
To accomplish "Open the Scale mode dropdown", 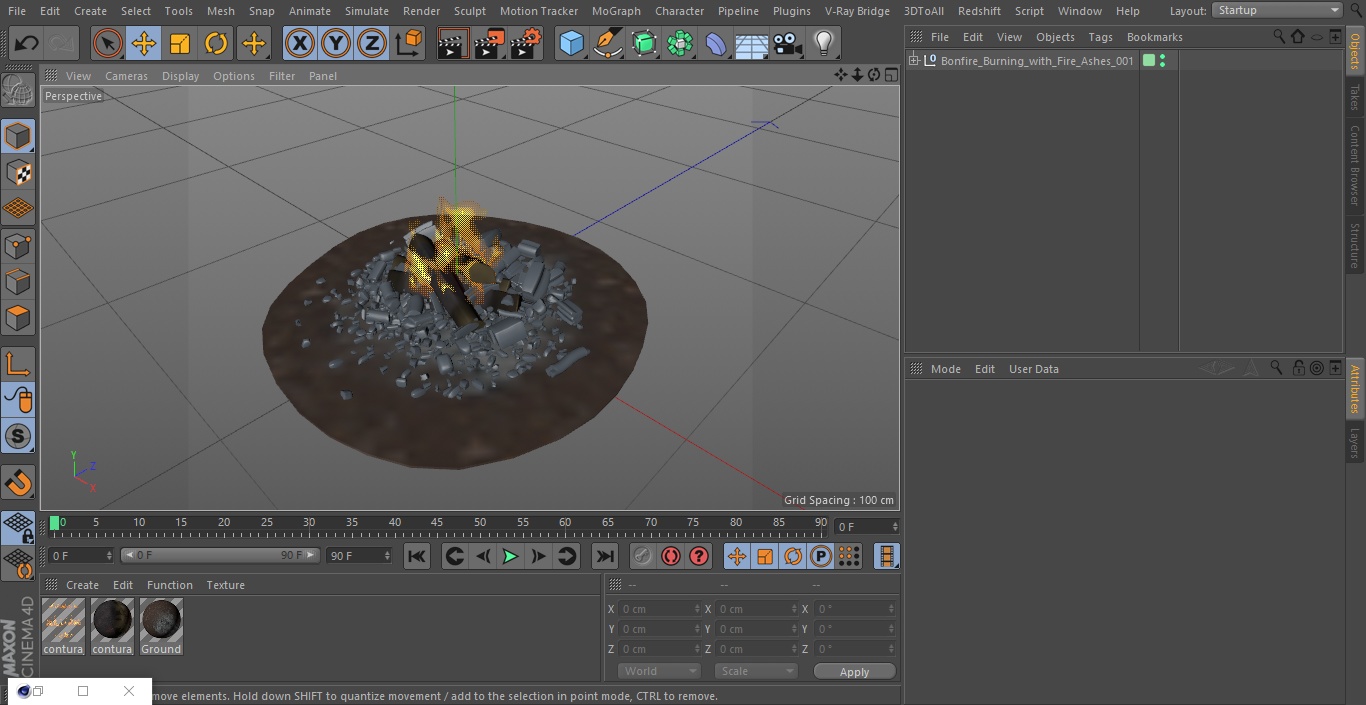I will pyautogui.click(x=755, y=671).
